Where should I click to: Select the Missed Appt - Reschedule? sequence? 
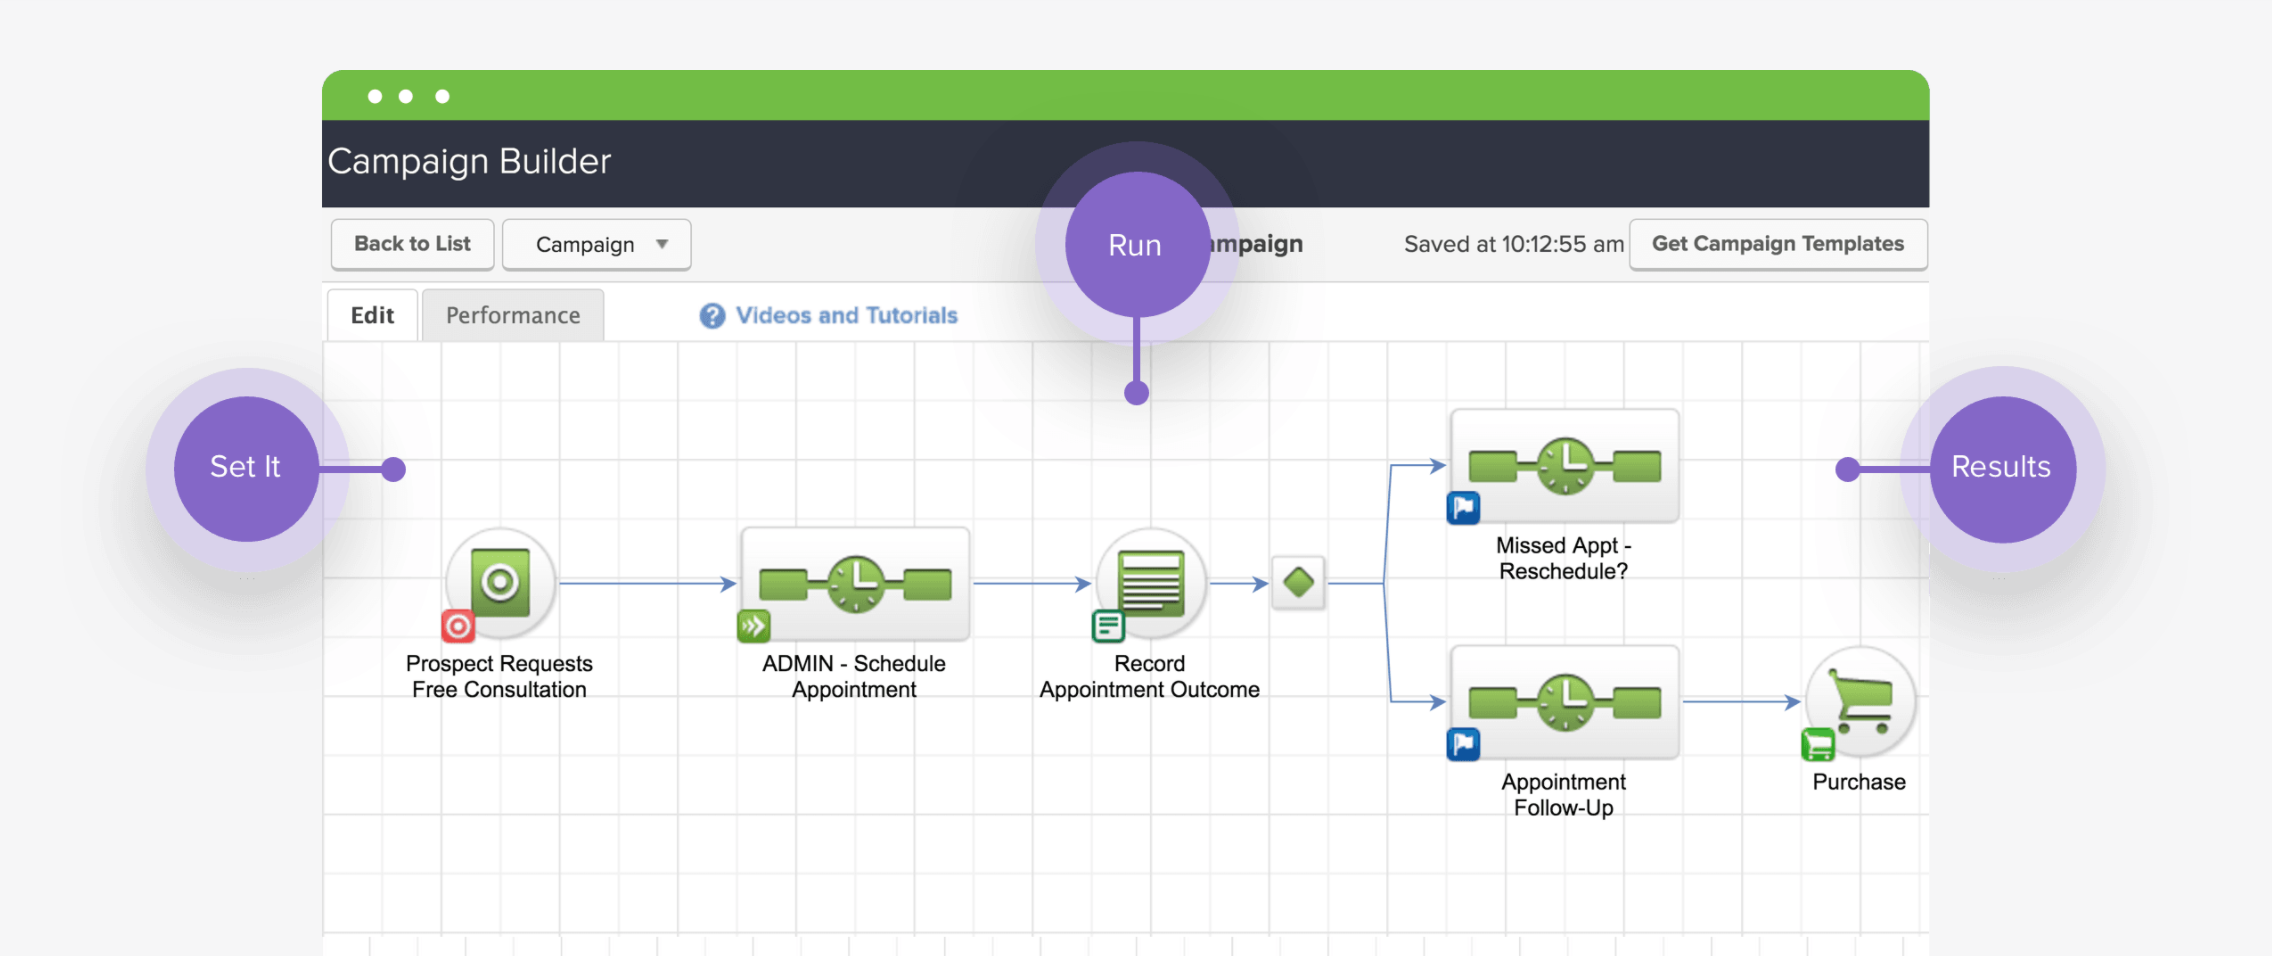1565,466
